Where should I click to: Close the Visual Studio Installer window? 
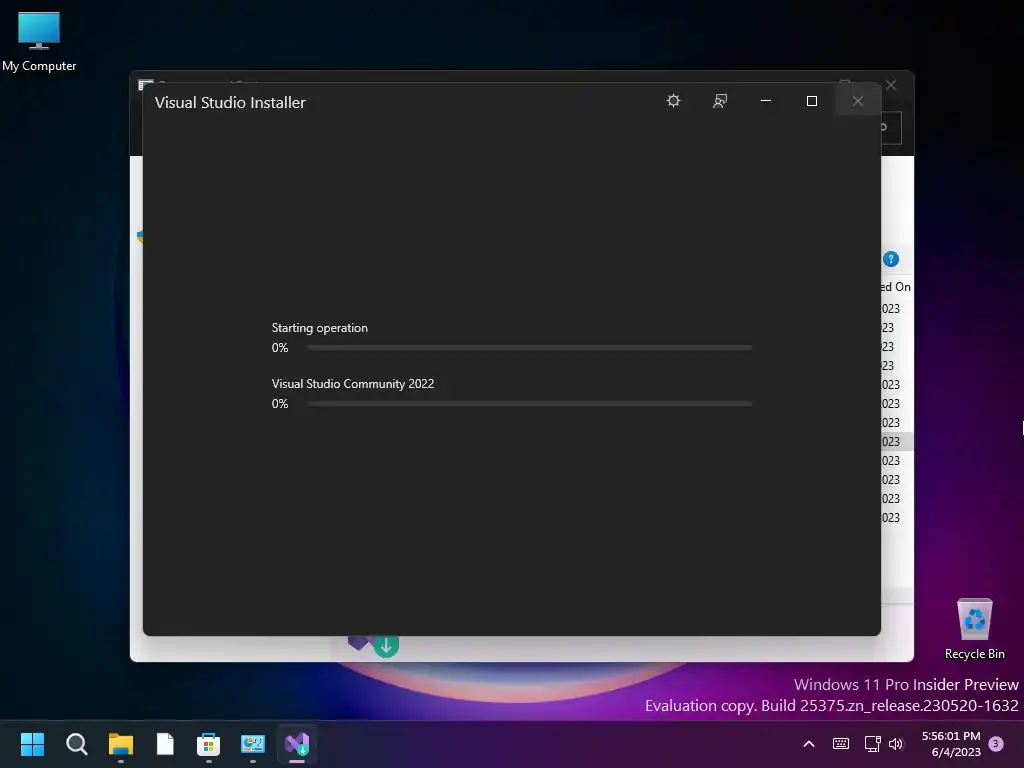[858, 101]
